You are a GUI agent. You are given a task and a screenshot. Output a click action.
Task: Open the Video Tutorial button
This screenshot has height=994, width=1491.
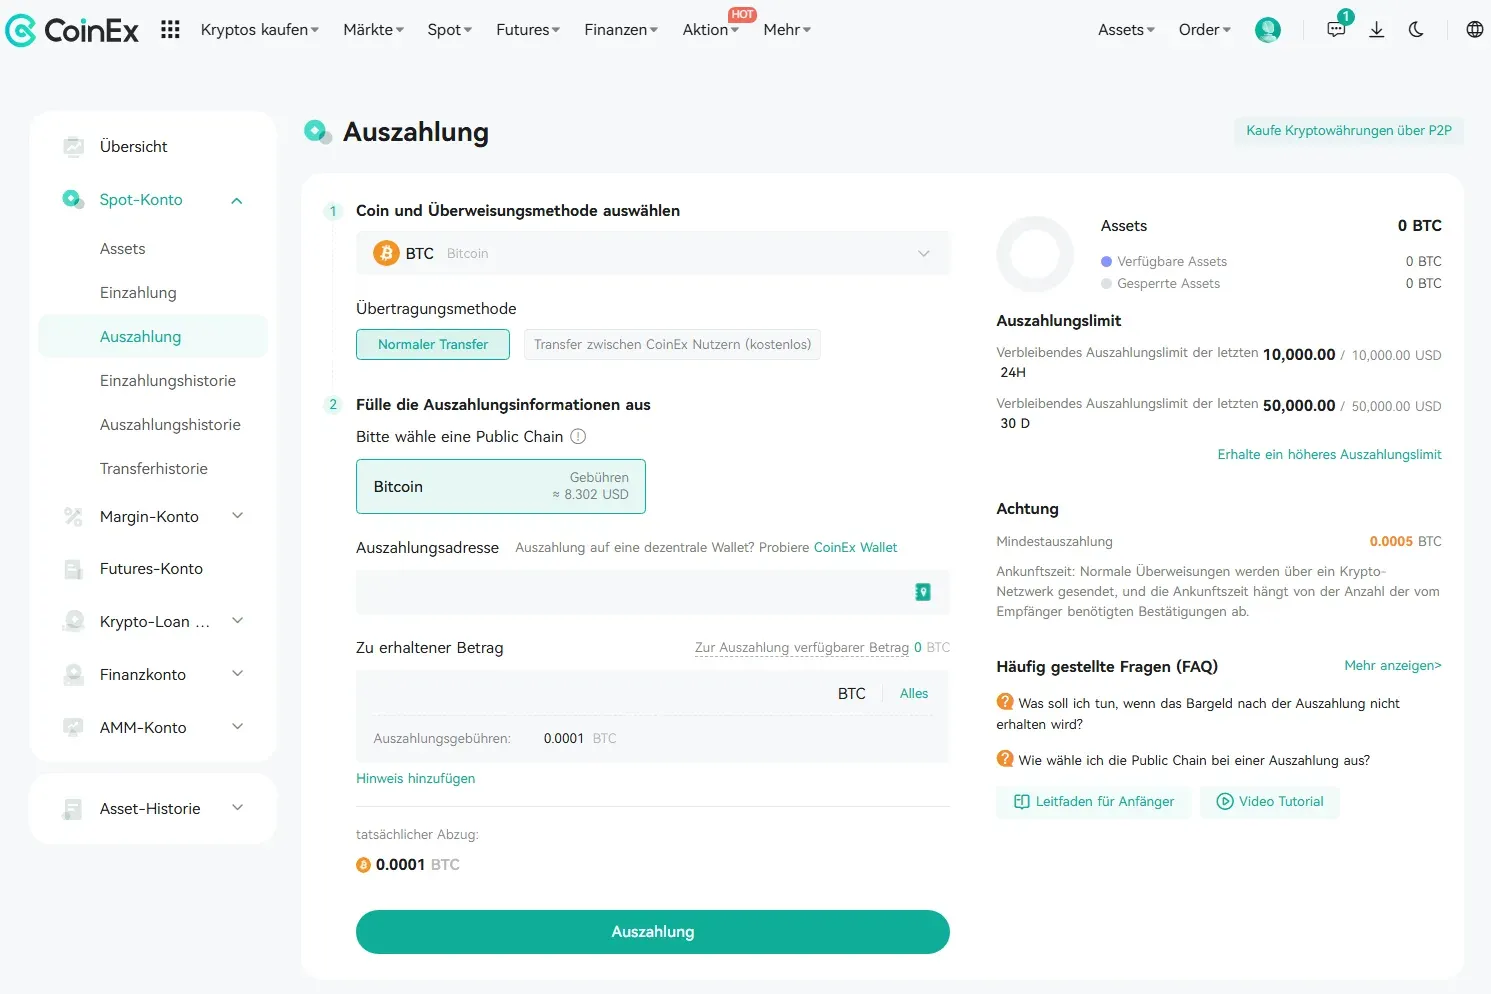pyautogui.click(x=1270, y=802)
